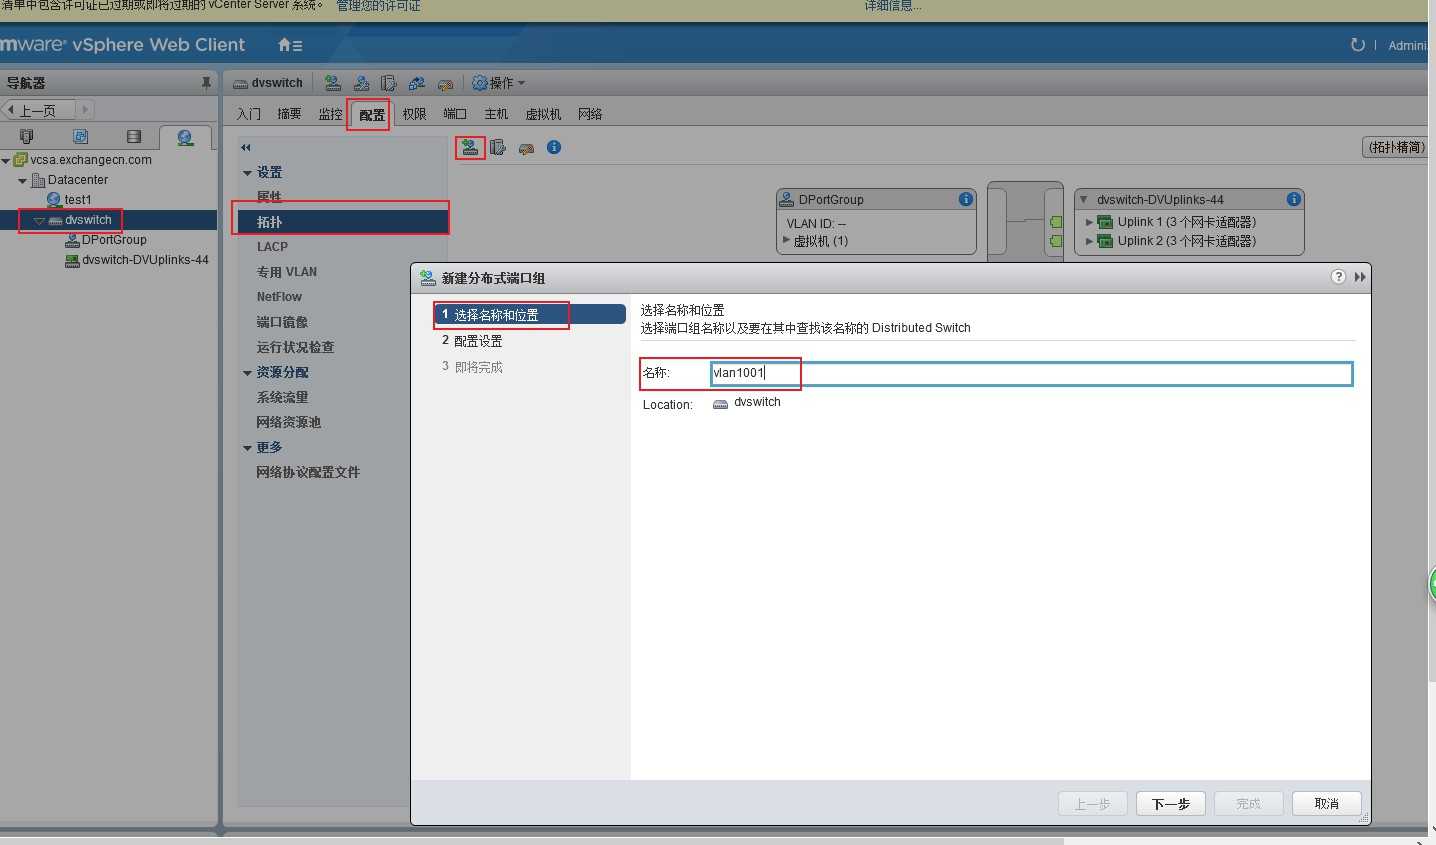Collapse the dvswitch-DVUplinks-44 topology box
The height and width of the screenshot is (845, 1436).
(1084, 200)
